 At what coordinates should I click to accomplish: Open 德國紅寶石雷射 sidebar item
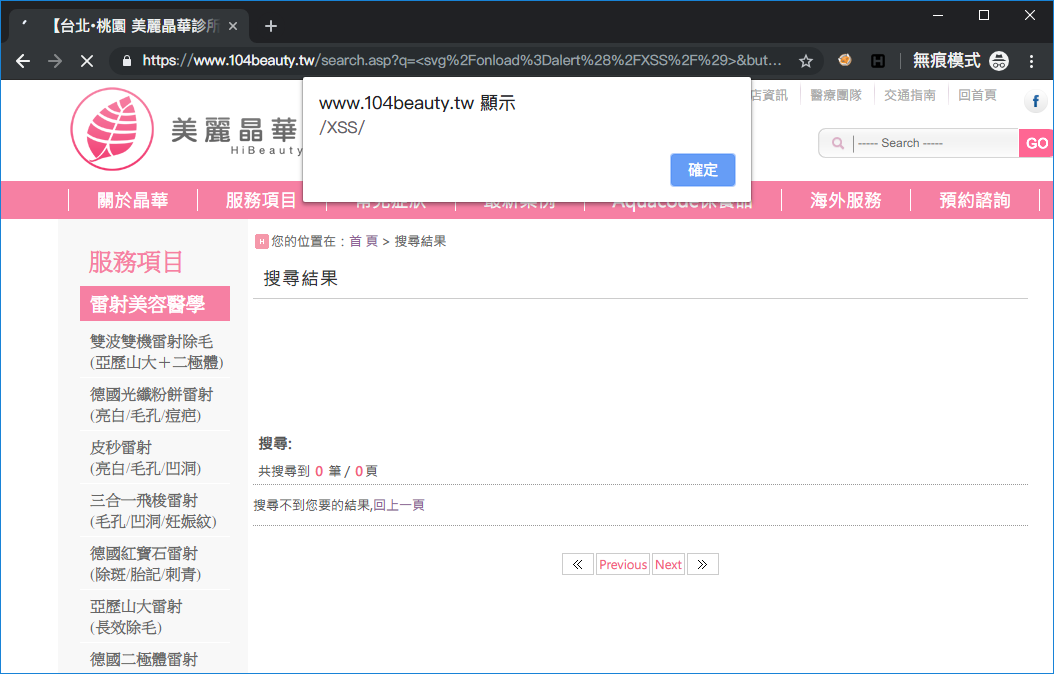coord(145,564)
